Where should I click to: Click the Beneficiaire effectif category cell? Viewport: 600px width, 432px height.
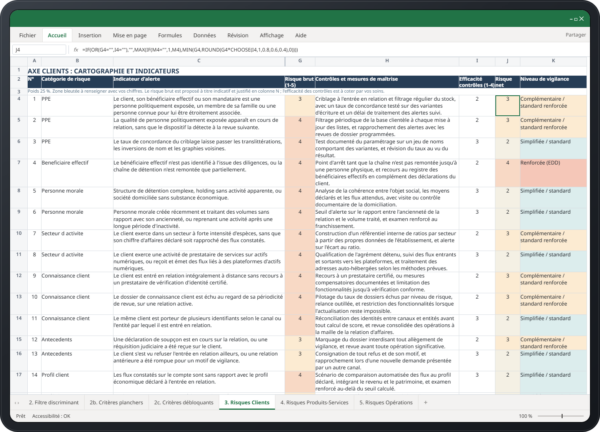tap(77, 173)
